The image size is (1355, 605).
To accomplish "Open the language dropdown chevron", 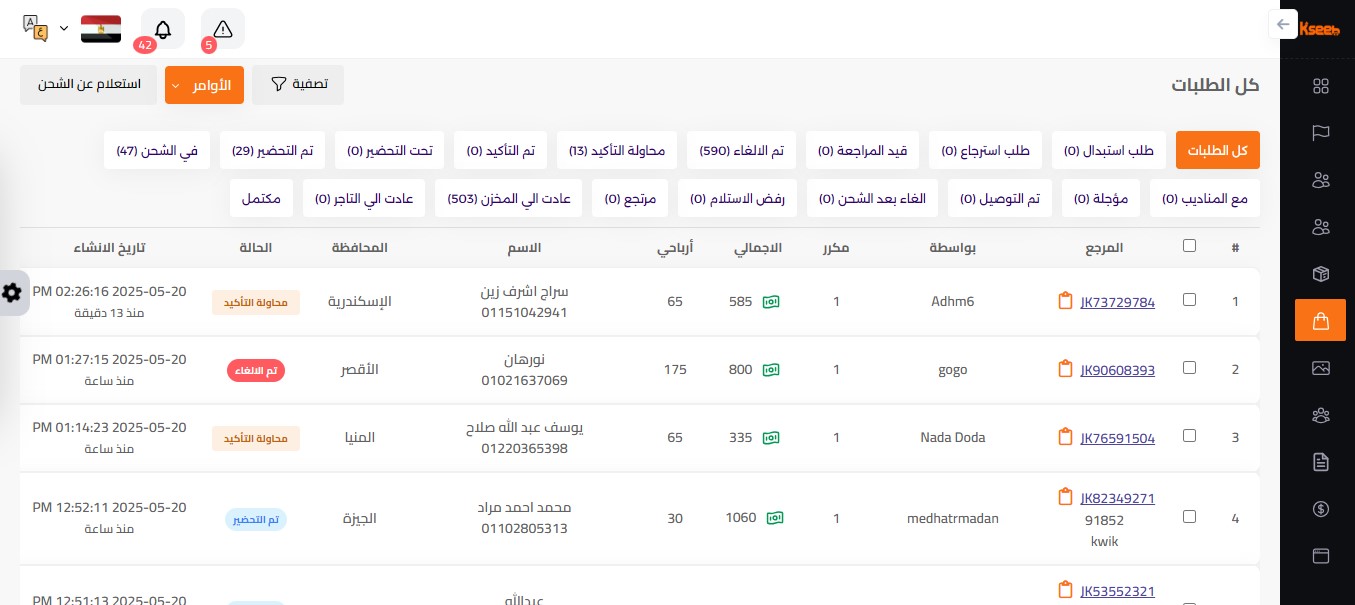I will [x=64, y=28].
